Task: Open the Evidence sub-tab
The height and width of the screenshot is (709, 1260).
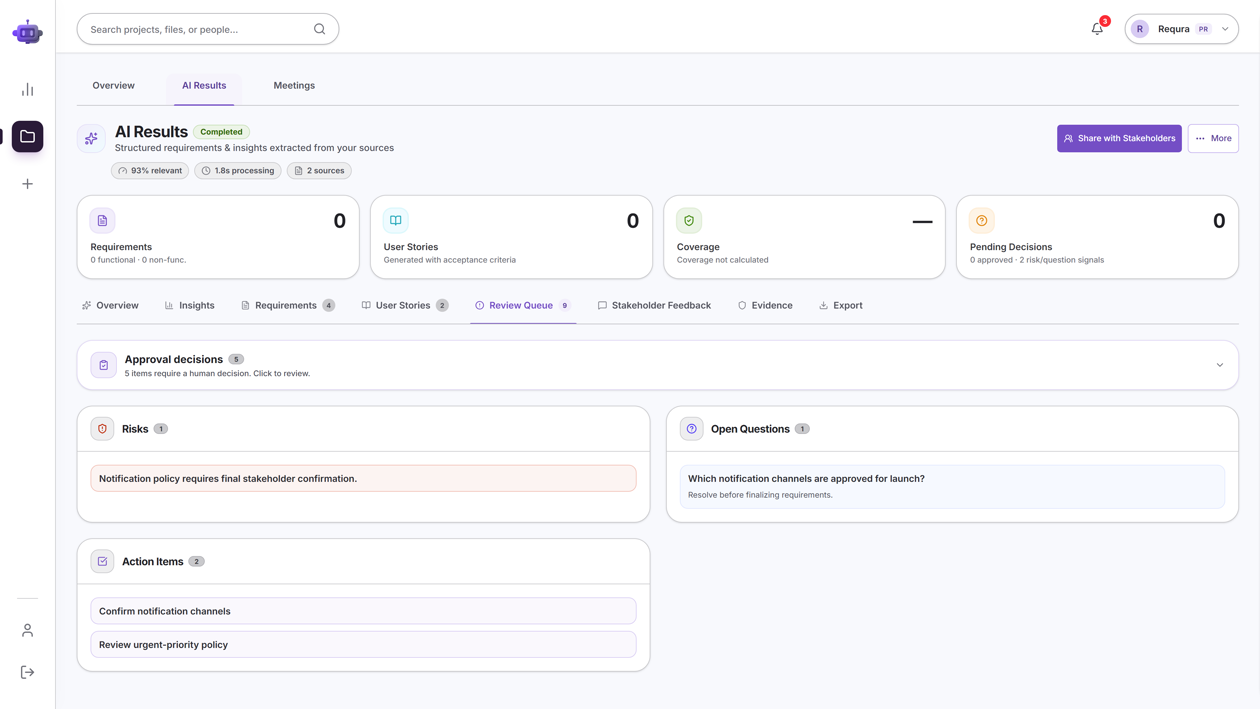Action: (765, 305)
